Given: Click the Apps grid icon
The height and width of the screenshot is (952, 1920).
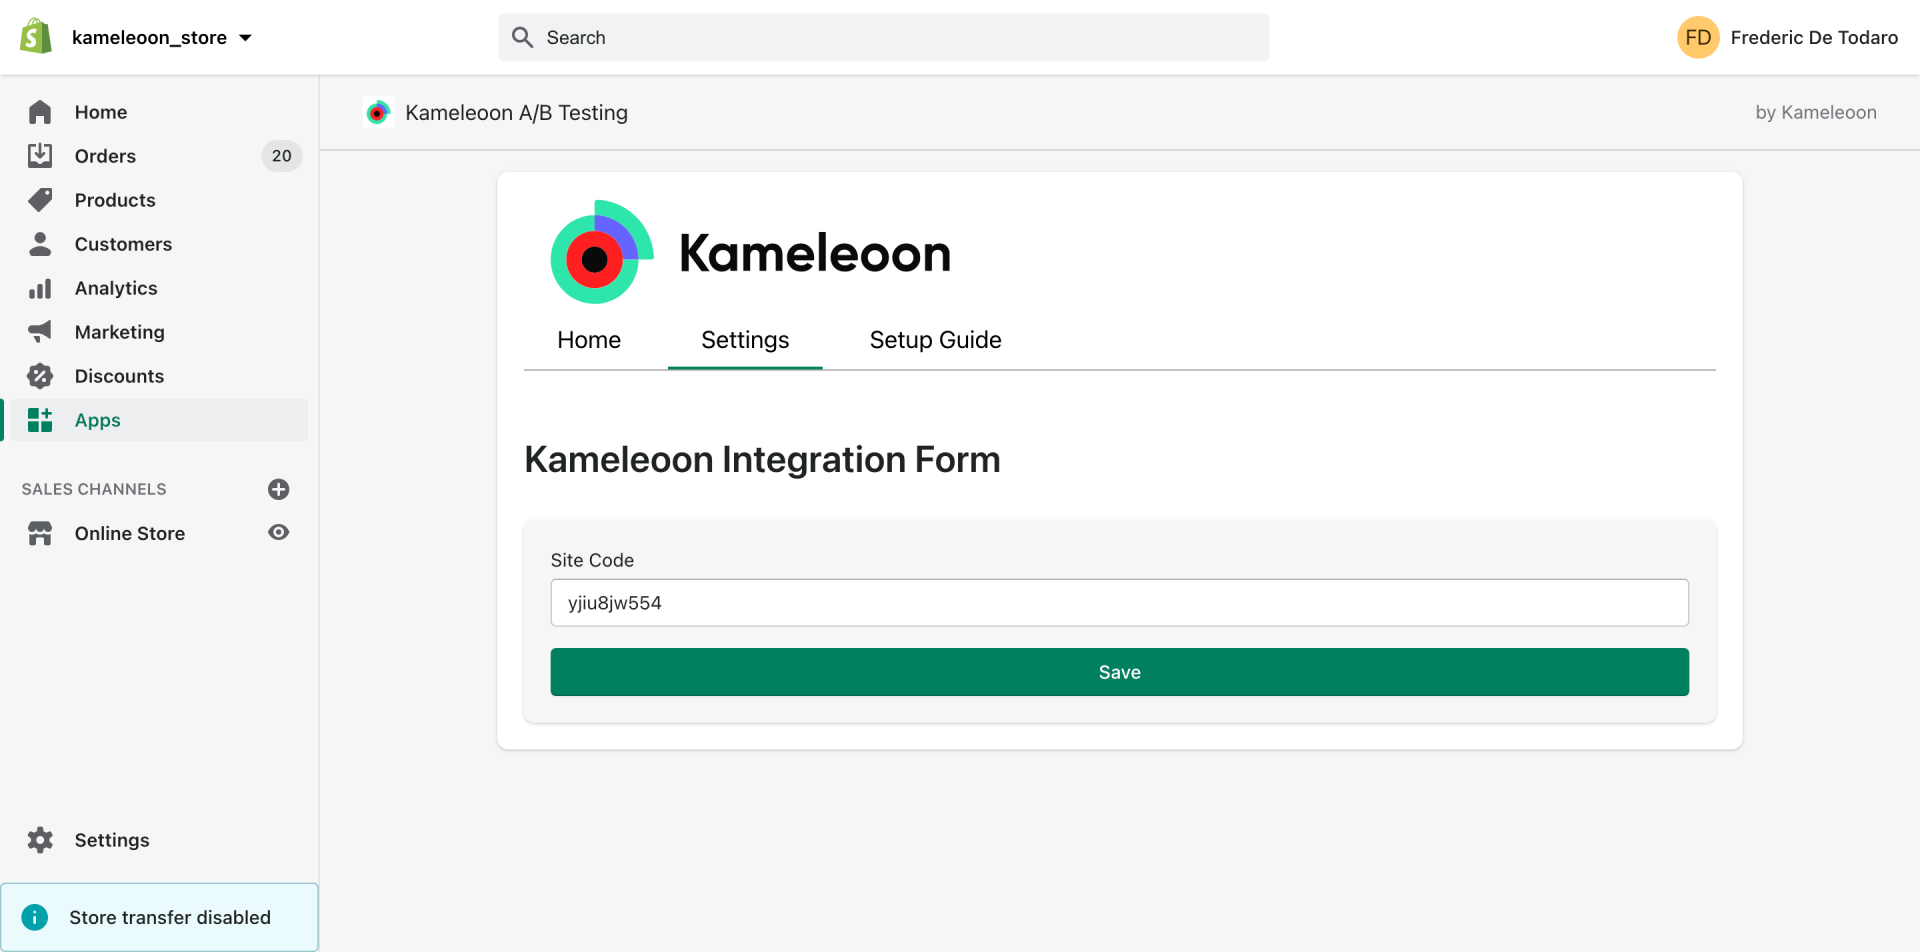Looking at the screenshot, I should coord(40,420).
